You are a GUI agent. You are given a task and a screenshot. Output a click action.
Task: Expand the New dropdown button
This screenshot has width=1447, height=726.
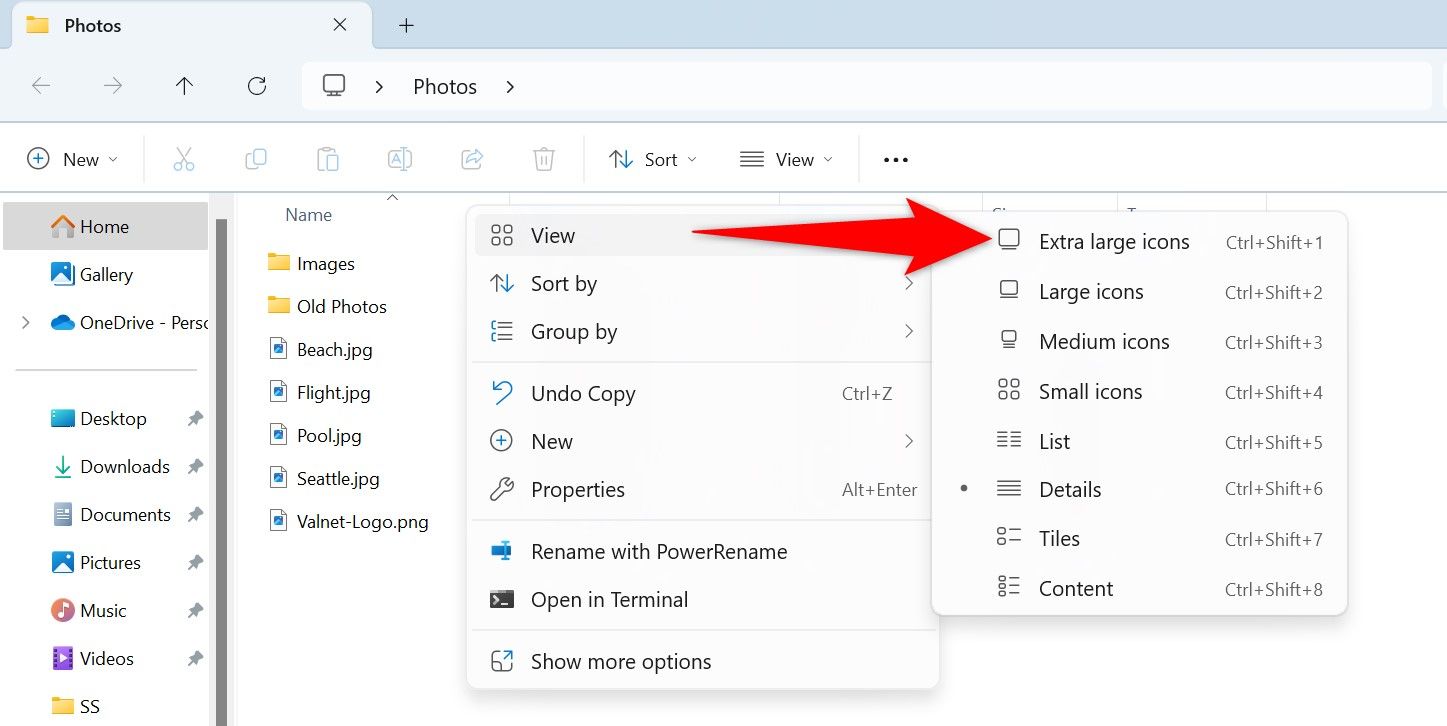(72, 160)
